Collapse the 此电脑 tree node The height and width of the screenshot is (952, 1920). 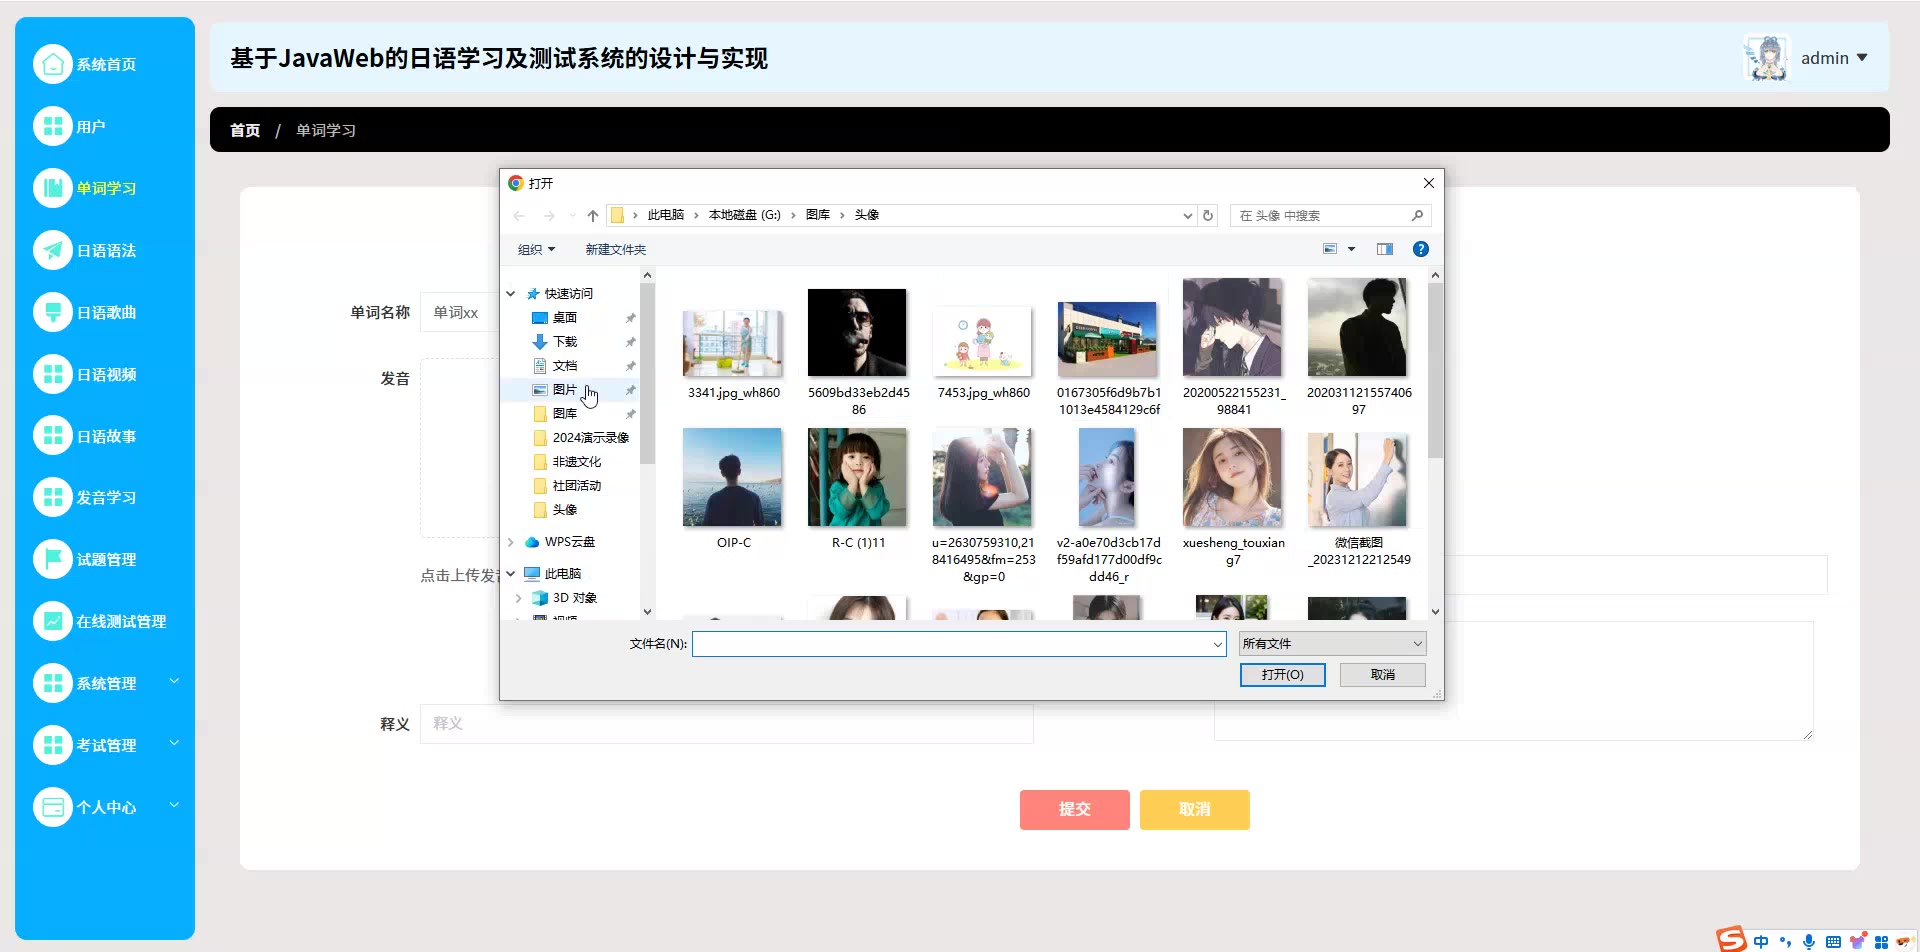(511, 574)
